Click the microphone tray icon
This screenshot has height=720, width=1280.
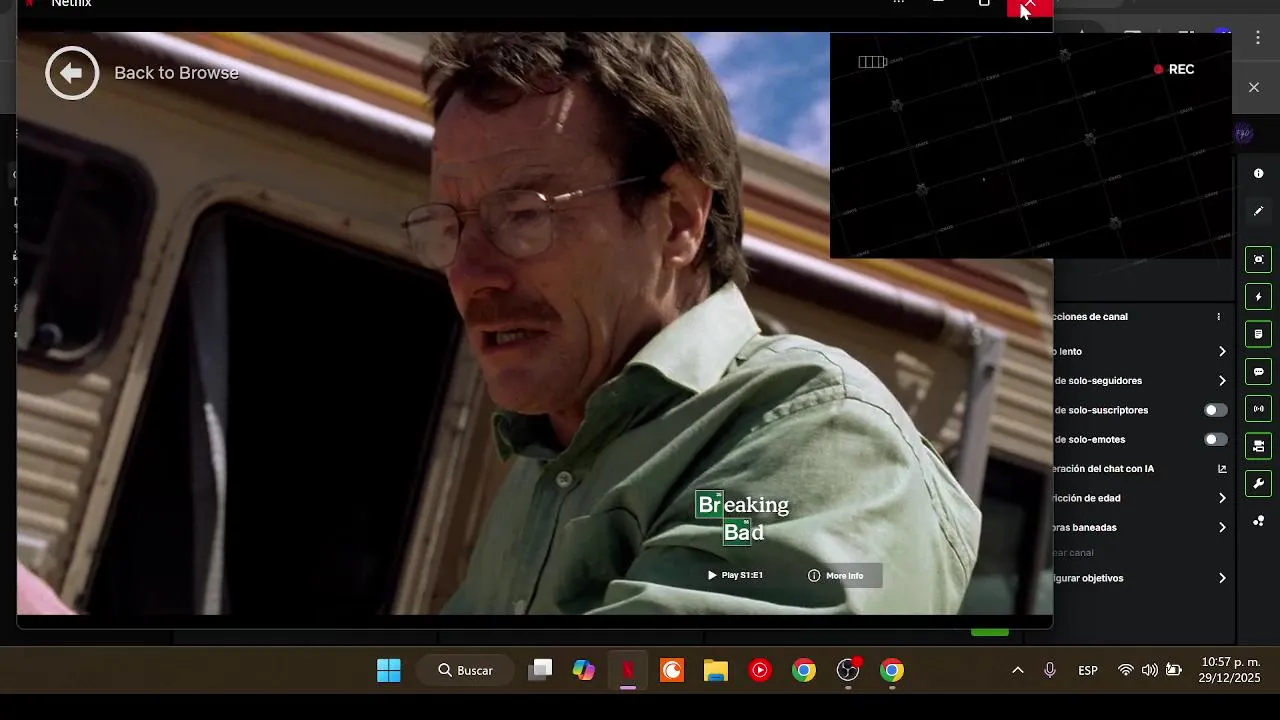(x=1050, y=670)
